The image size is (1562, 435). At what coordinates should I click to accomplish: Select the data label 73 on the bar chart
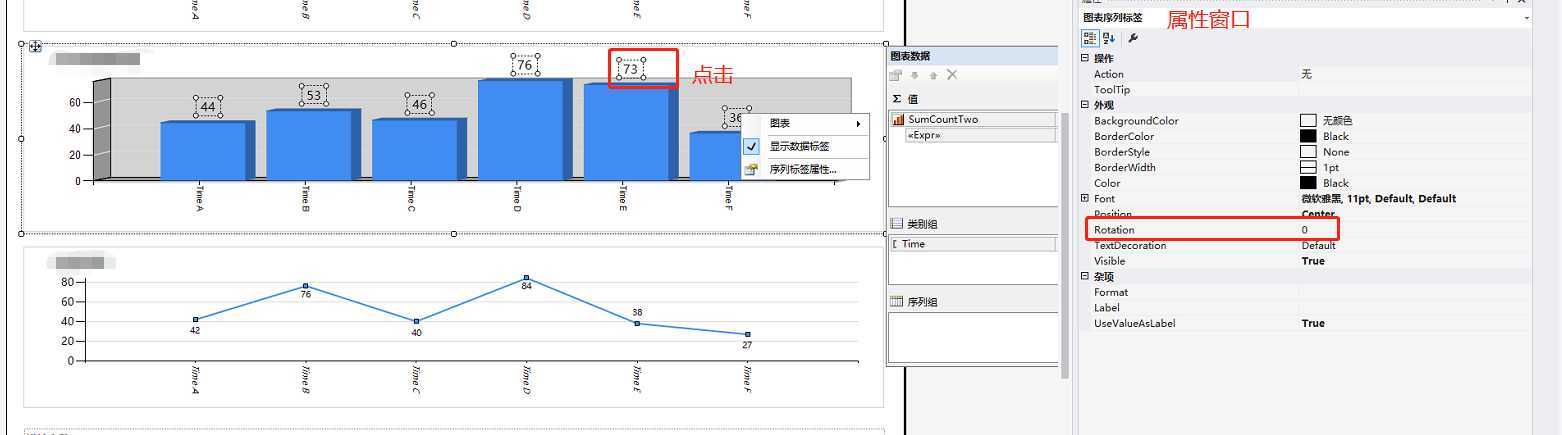click(x=630, y=69)
